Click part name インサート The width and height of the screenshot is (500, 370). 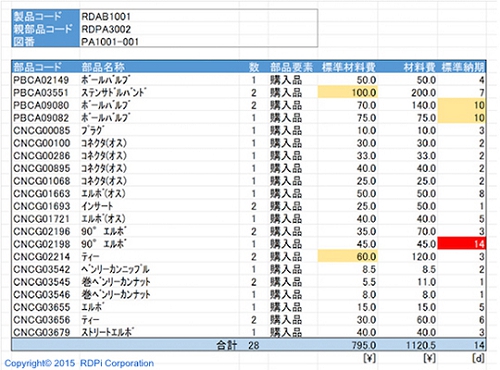pos(97,206)
